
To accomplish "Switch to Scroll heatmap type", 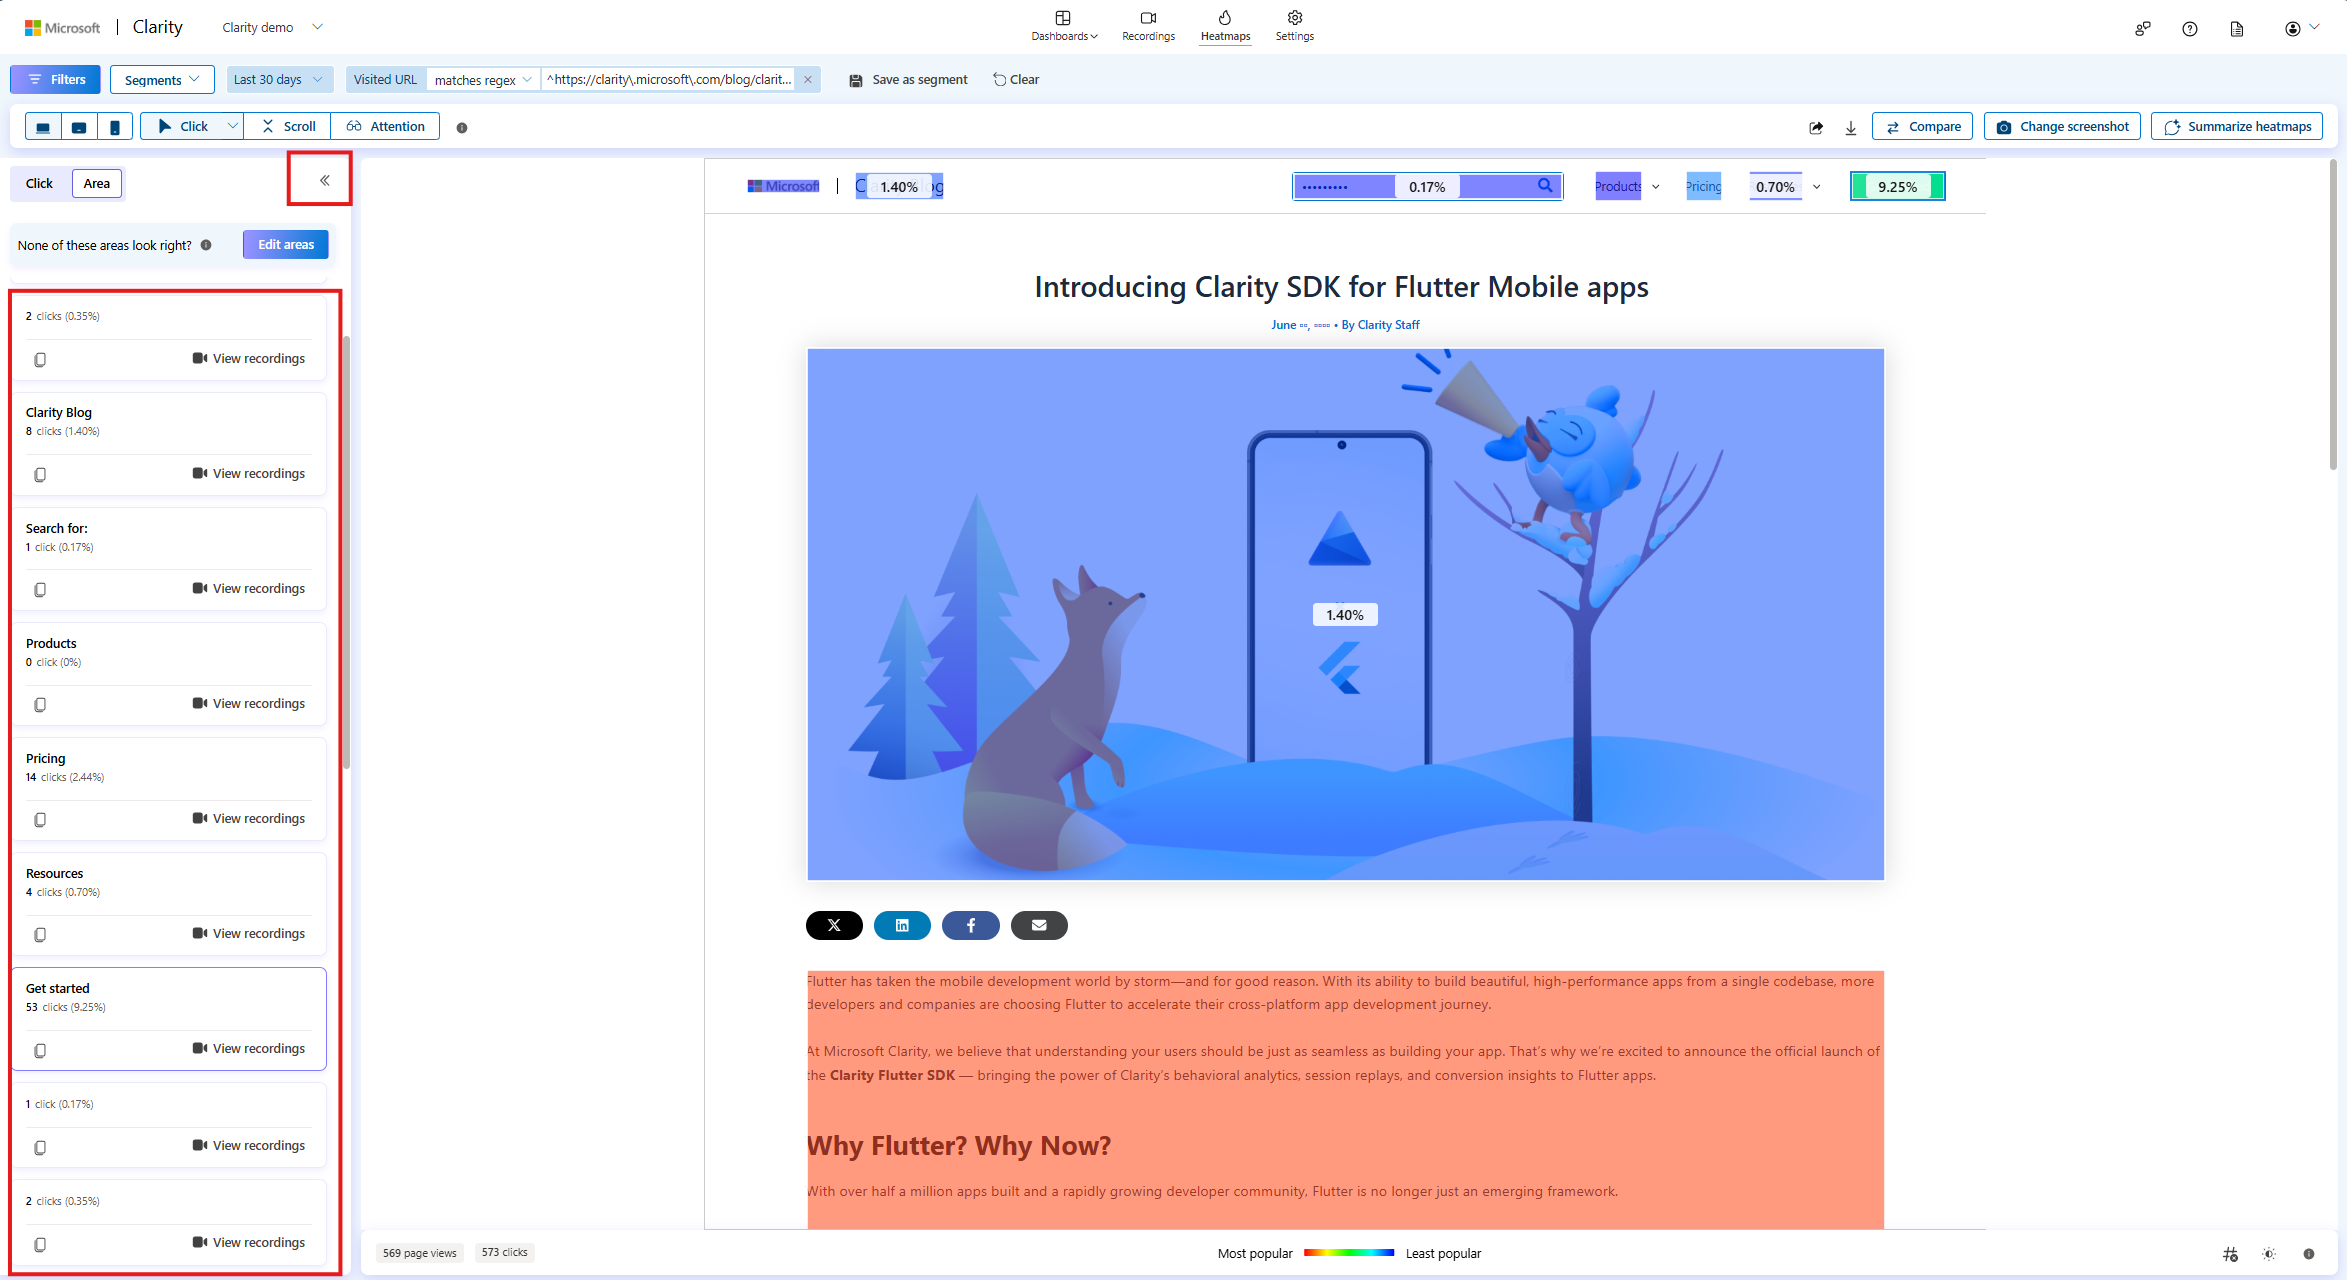I will coord(288,127).
